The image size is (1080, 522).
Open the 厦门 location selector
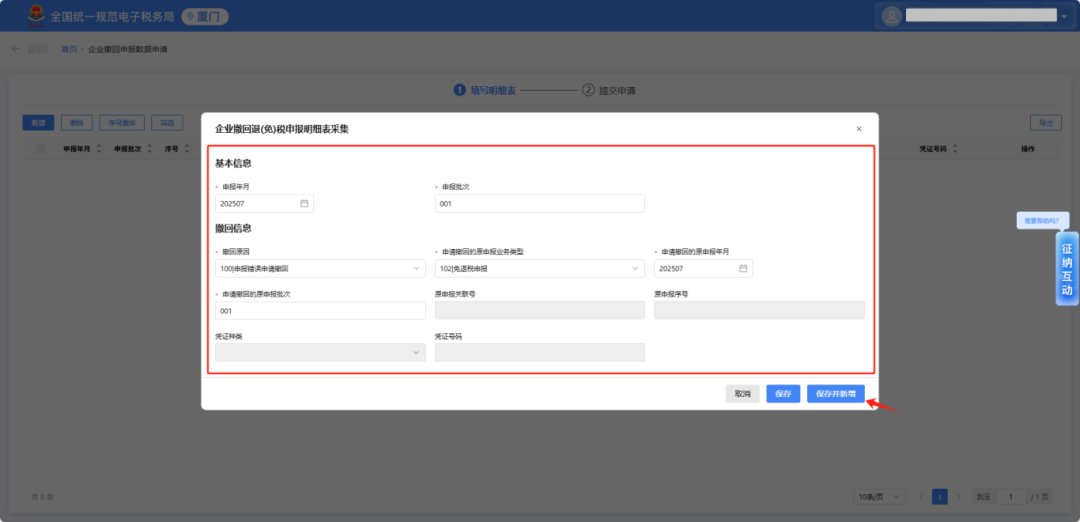205,17
